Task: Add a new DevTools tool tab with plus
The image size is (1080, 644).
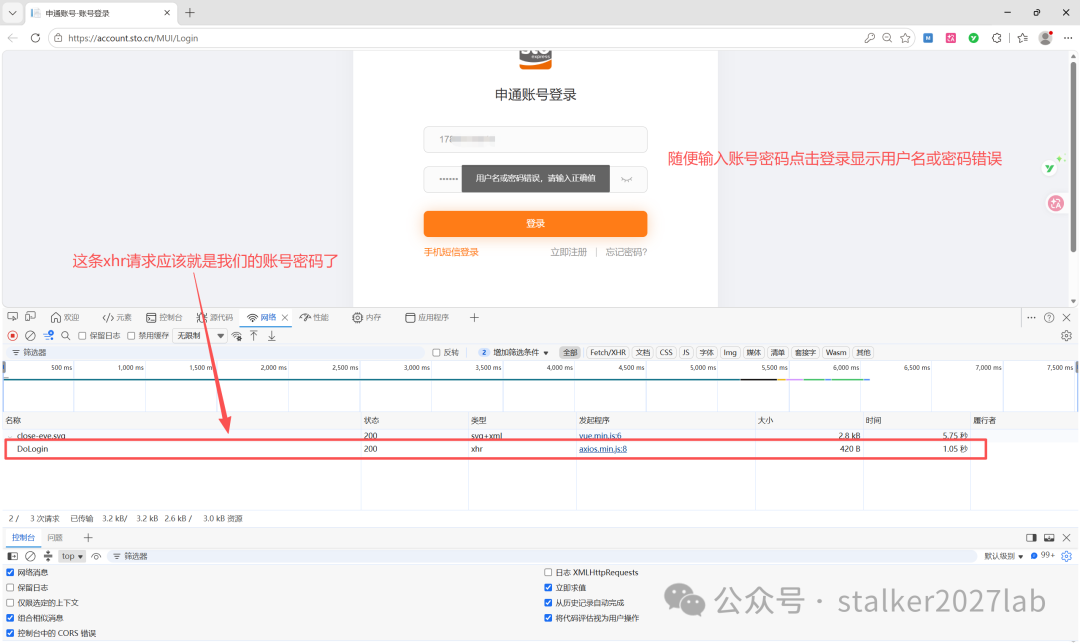Action: 474,318
